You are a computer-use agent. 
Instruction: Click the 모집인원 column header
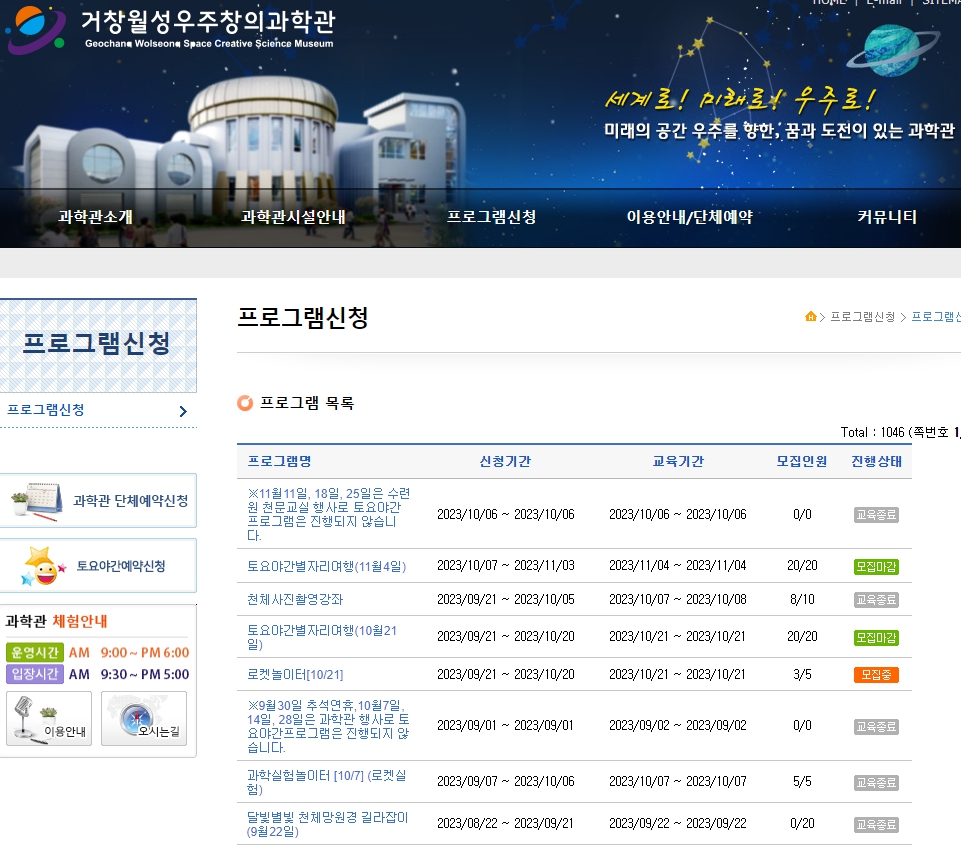pos(802,461)
